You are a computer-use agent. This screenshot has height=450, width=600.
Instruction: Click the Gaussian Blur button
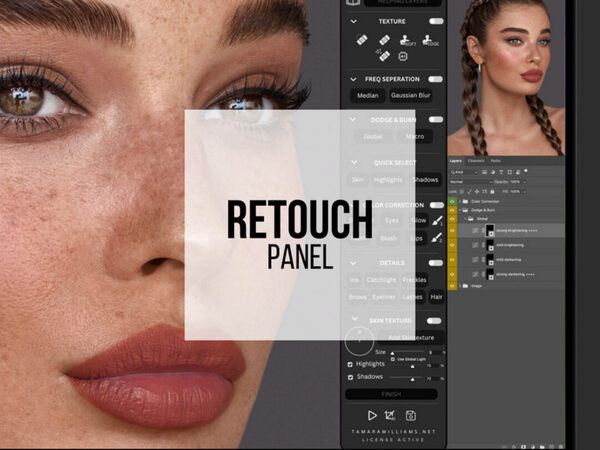pos(410,96)
